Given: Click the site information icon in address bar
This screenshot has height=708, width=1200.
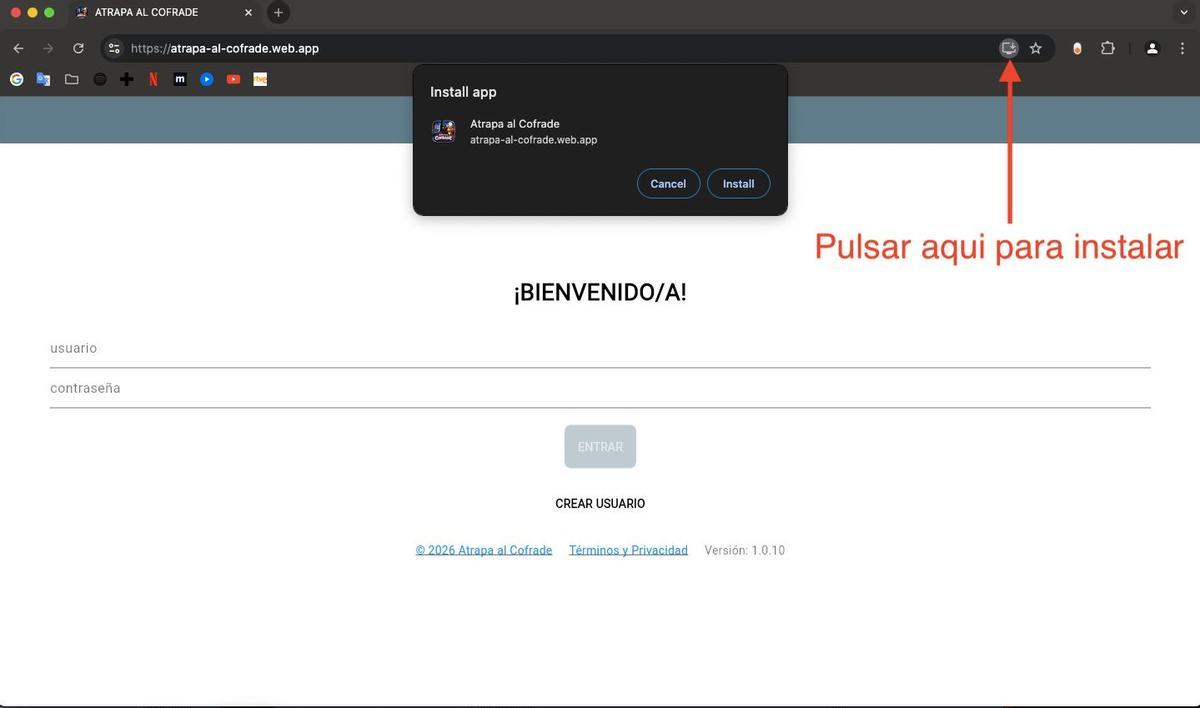Looking at the screenshot, I should [x=113, y=47].
